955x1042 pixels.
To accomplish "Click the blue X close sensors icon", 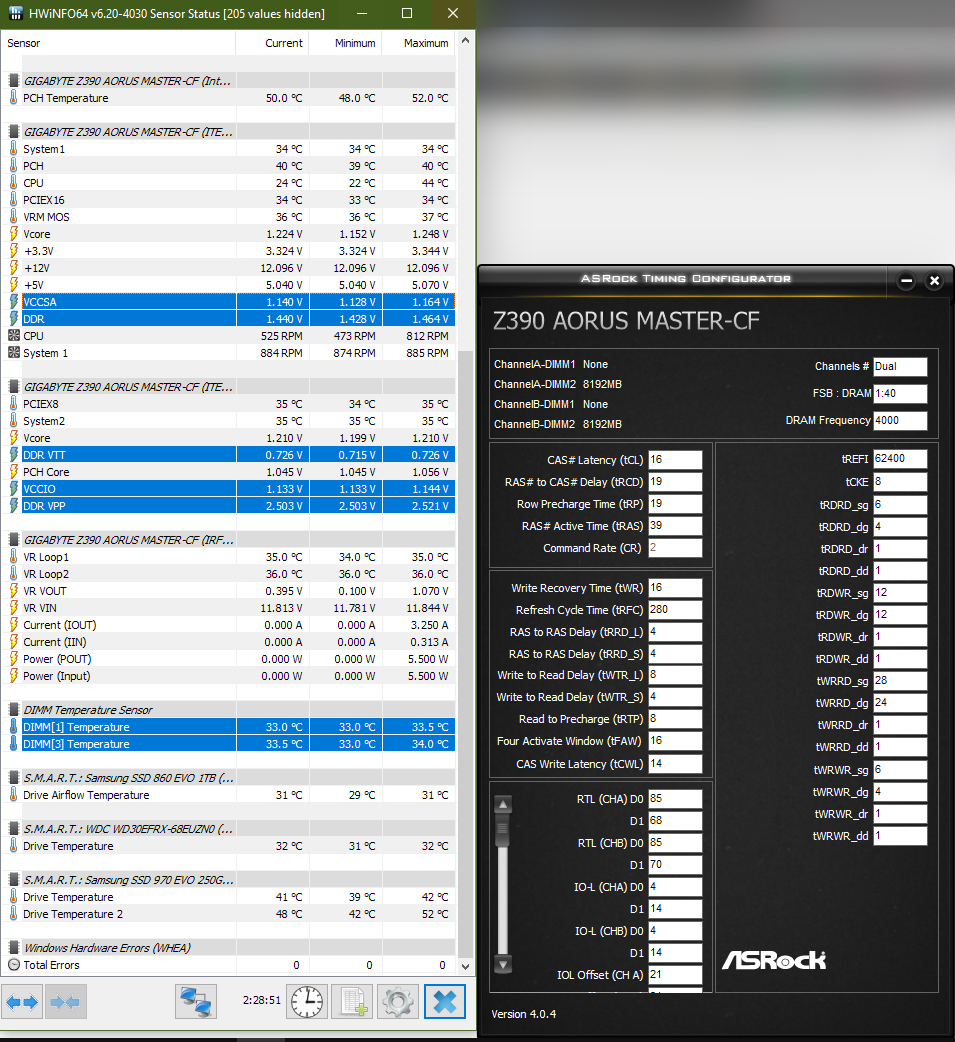I will pos(445,1001).
